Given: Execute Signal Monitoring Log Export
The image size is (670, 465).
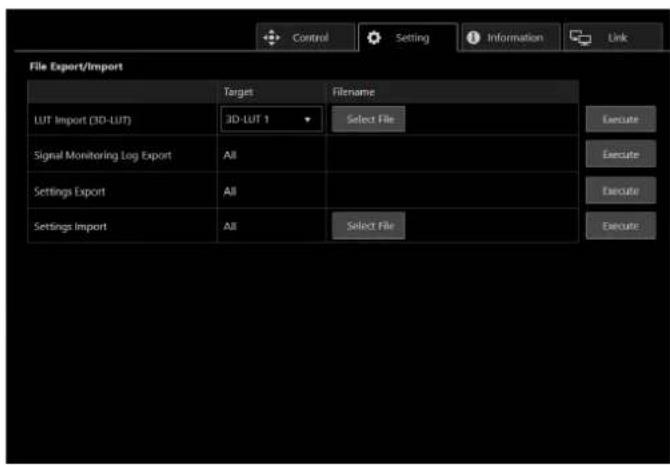Looking at the screenshot, I should [x=620, y=154].
